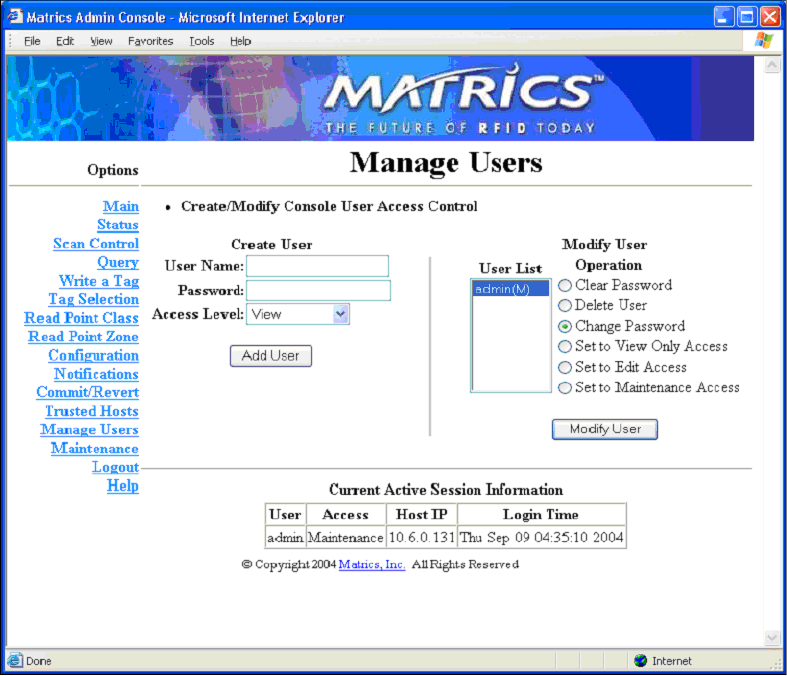The width and height of the screenshot is (787, 676).
Task: Select the Delete User operation
Action: [565, 306]
